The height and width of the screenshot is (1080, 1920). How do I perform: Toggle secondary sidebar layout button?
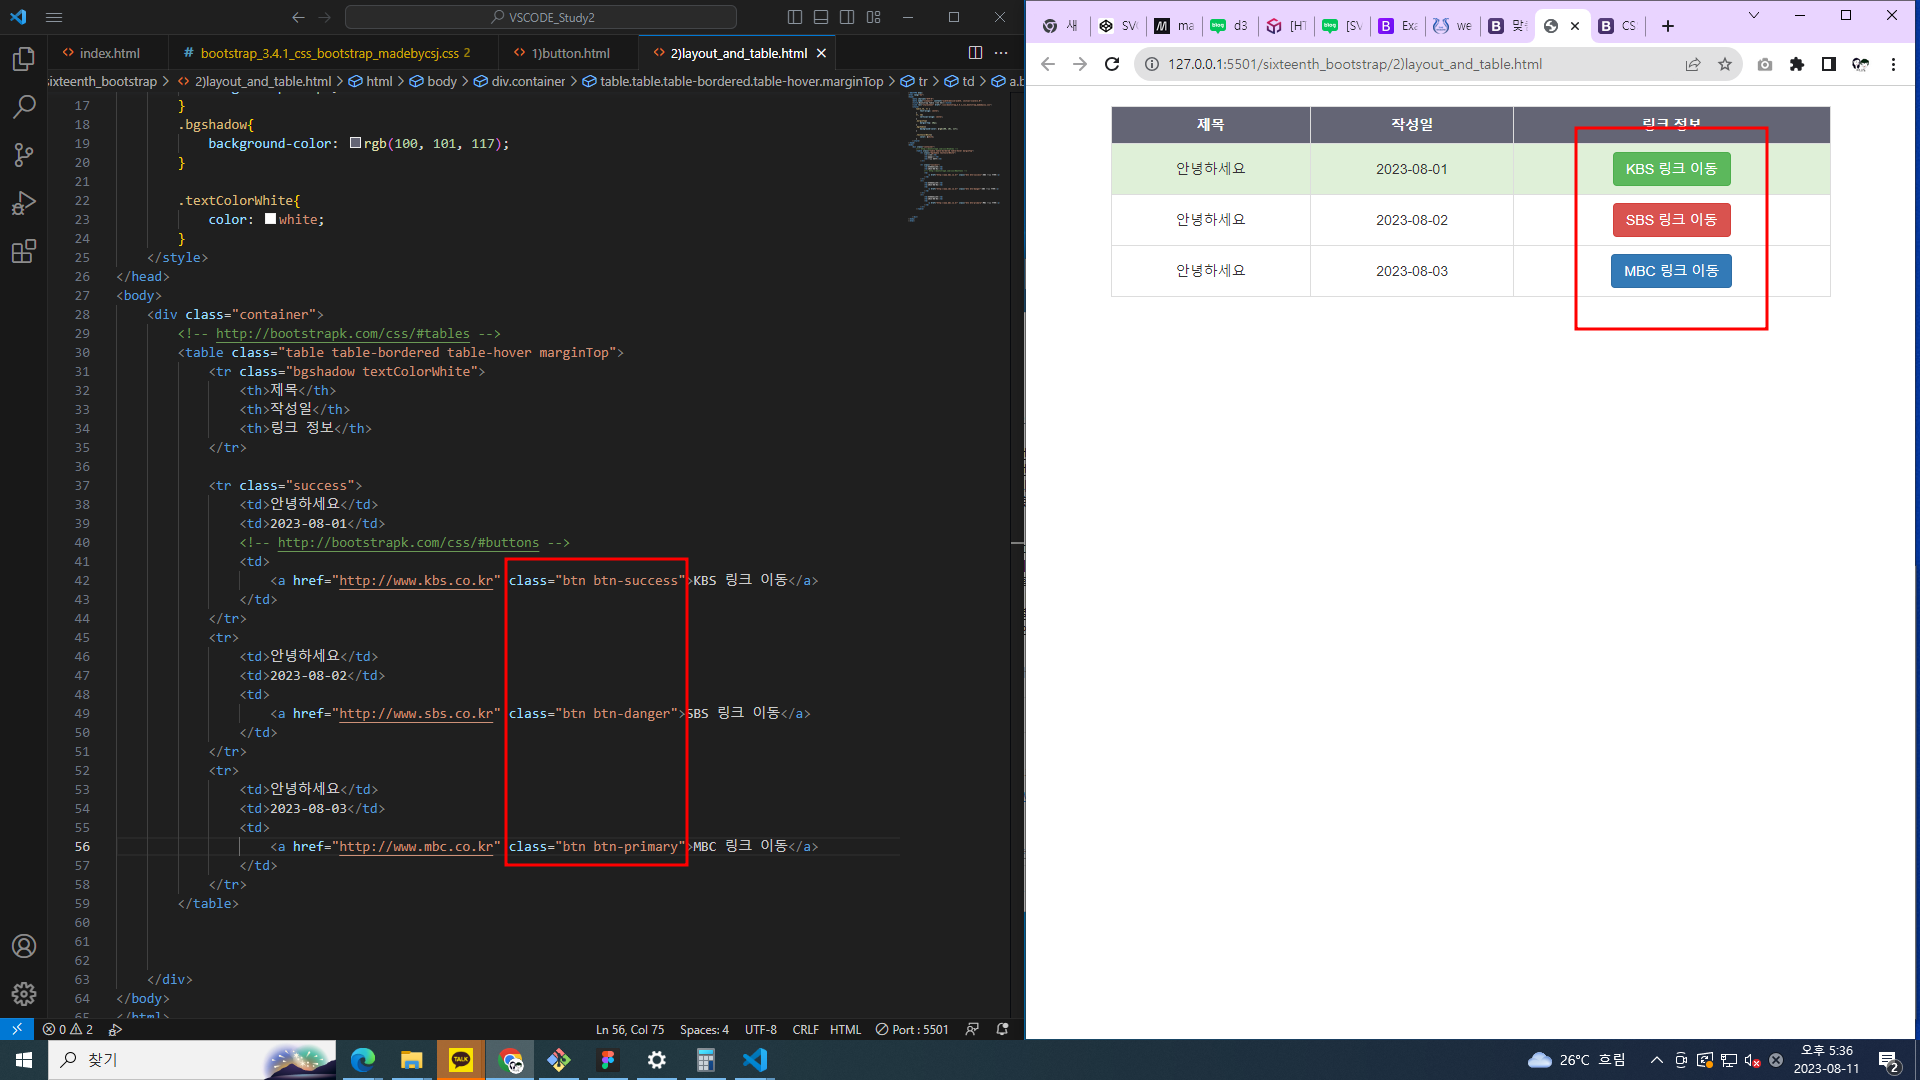coord(847,17)
